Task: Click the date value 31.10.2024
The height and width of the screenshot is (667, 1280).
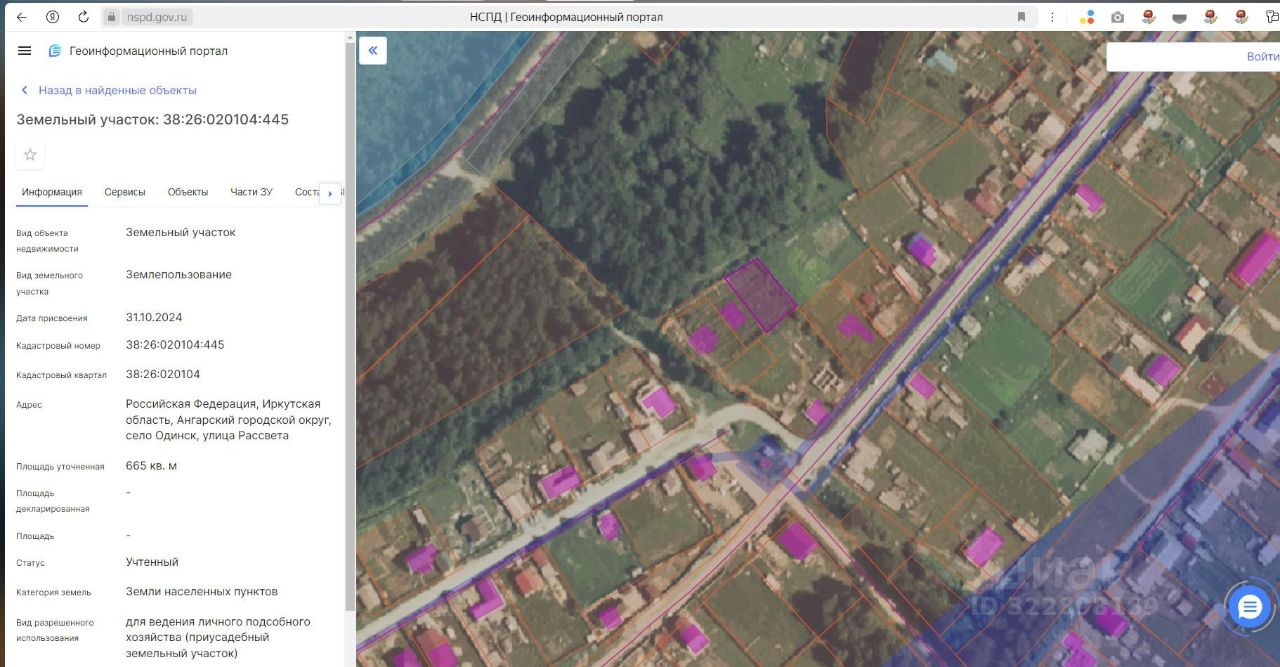Action: [x=154, y=317]
